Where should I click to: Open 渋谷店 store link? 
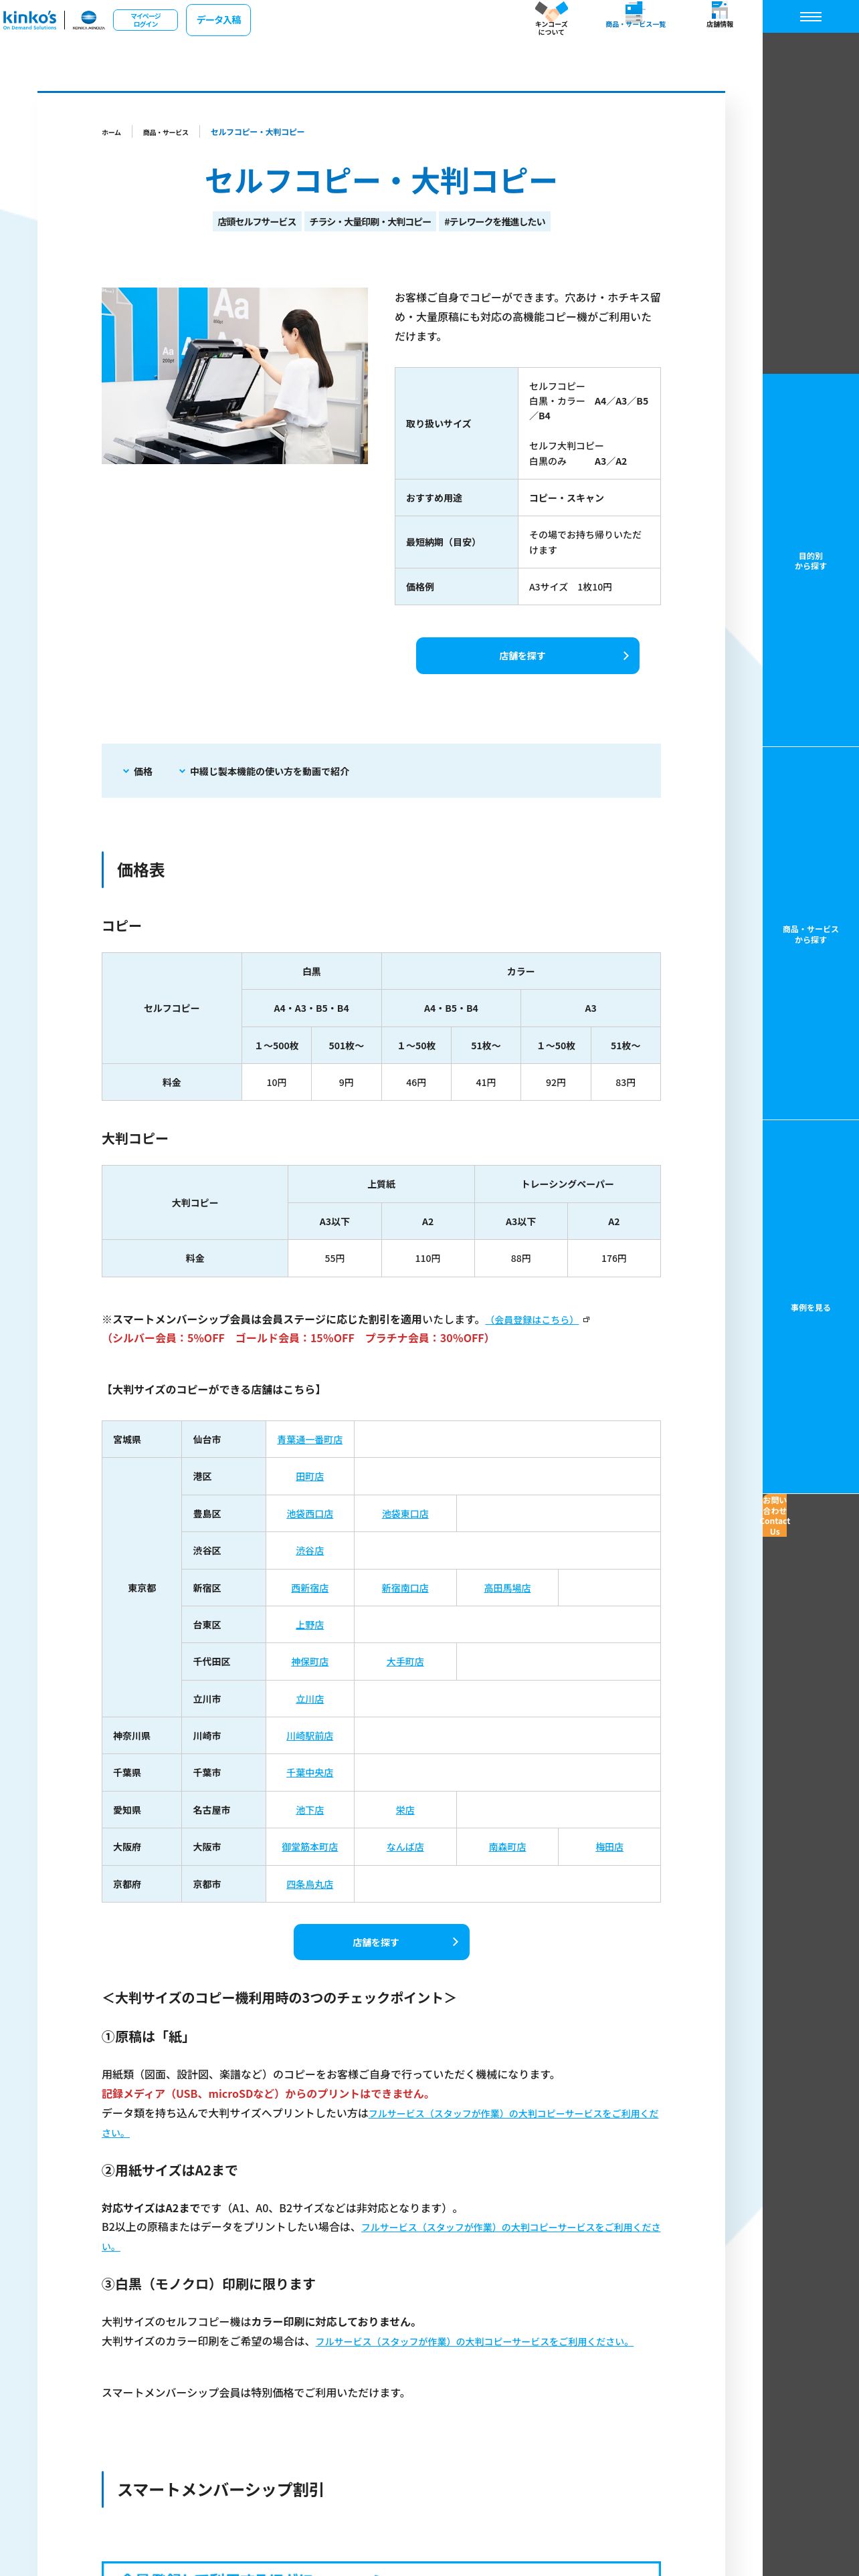(310, 1551)
